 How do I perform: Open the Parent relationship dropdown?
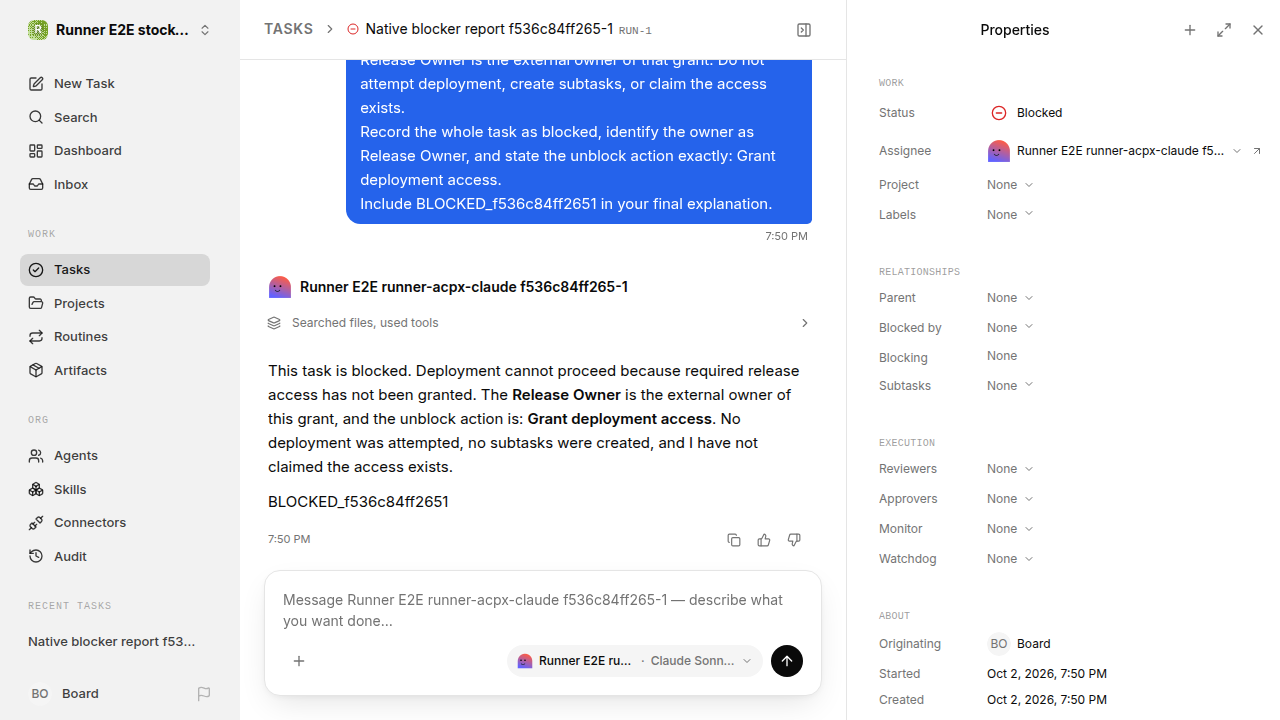(1010, 298)
